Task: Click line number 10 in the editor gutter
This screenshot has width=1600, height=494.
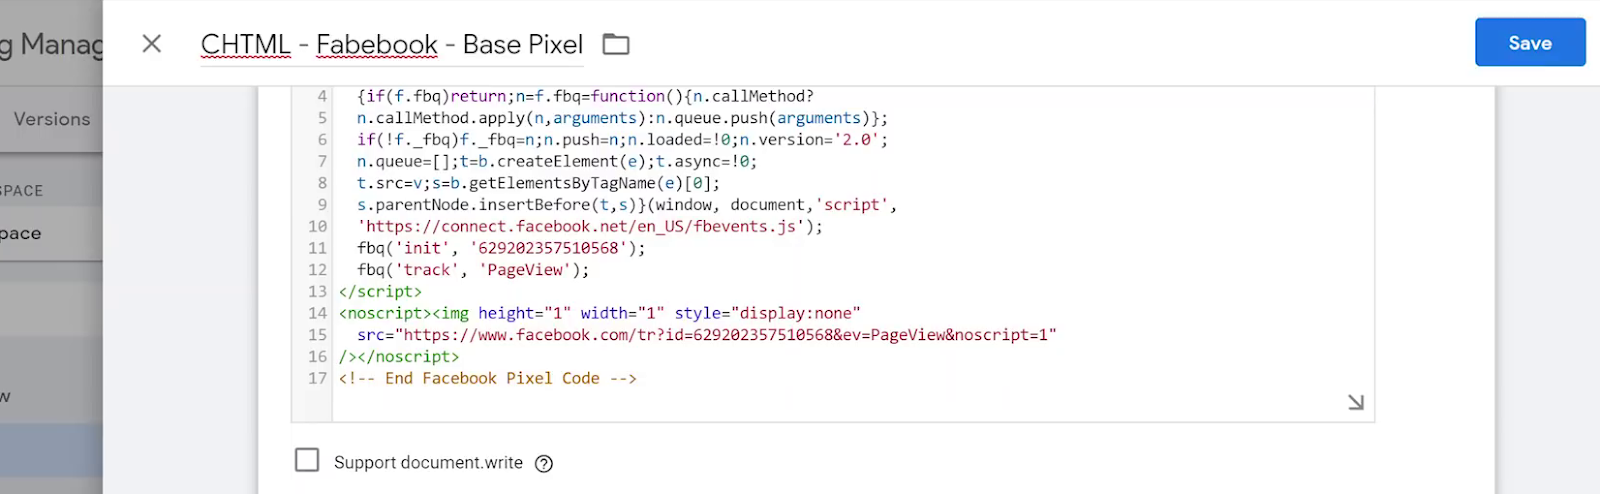Action: click(x=317, y=227)
